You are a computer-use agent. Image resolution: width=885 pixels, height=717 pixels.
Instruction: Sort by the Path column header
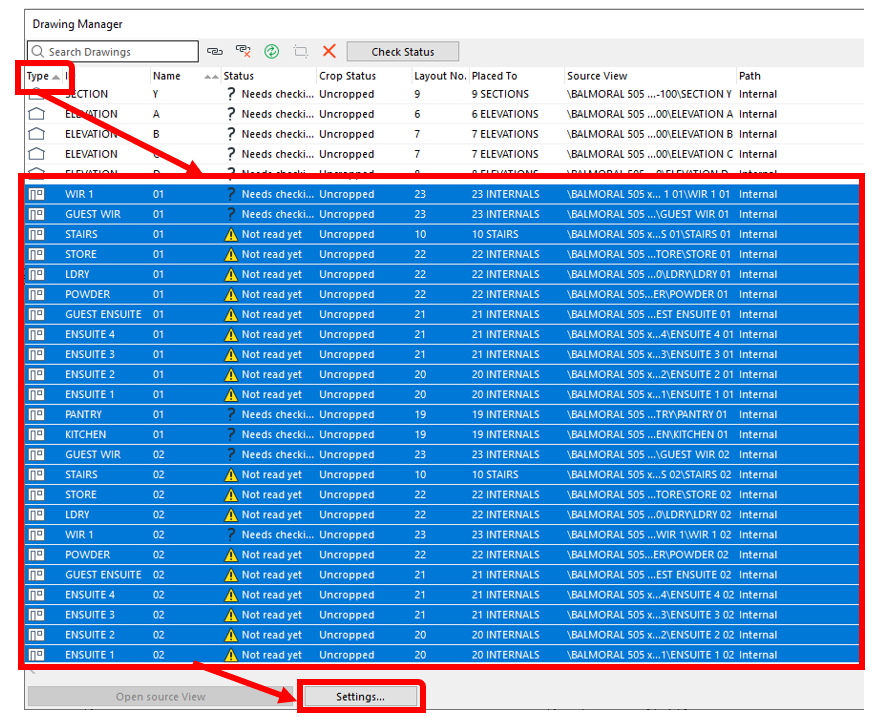750,76
